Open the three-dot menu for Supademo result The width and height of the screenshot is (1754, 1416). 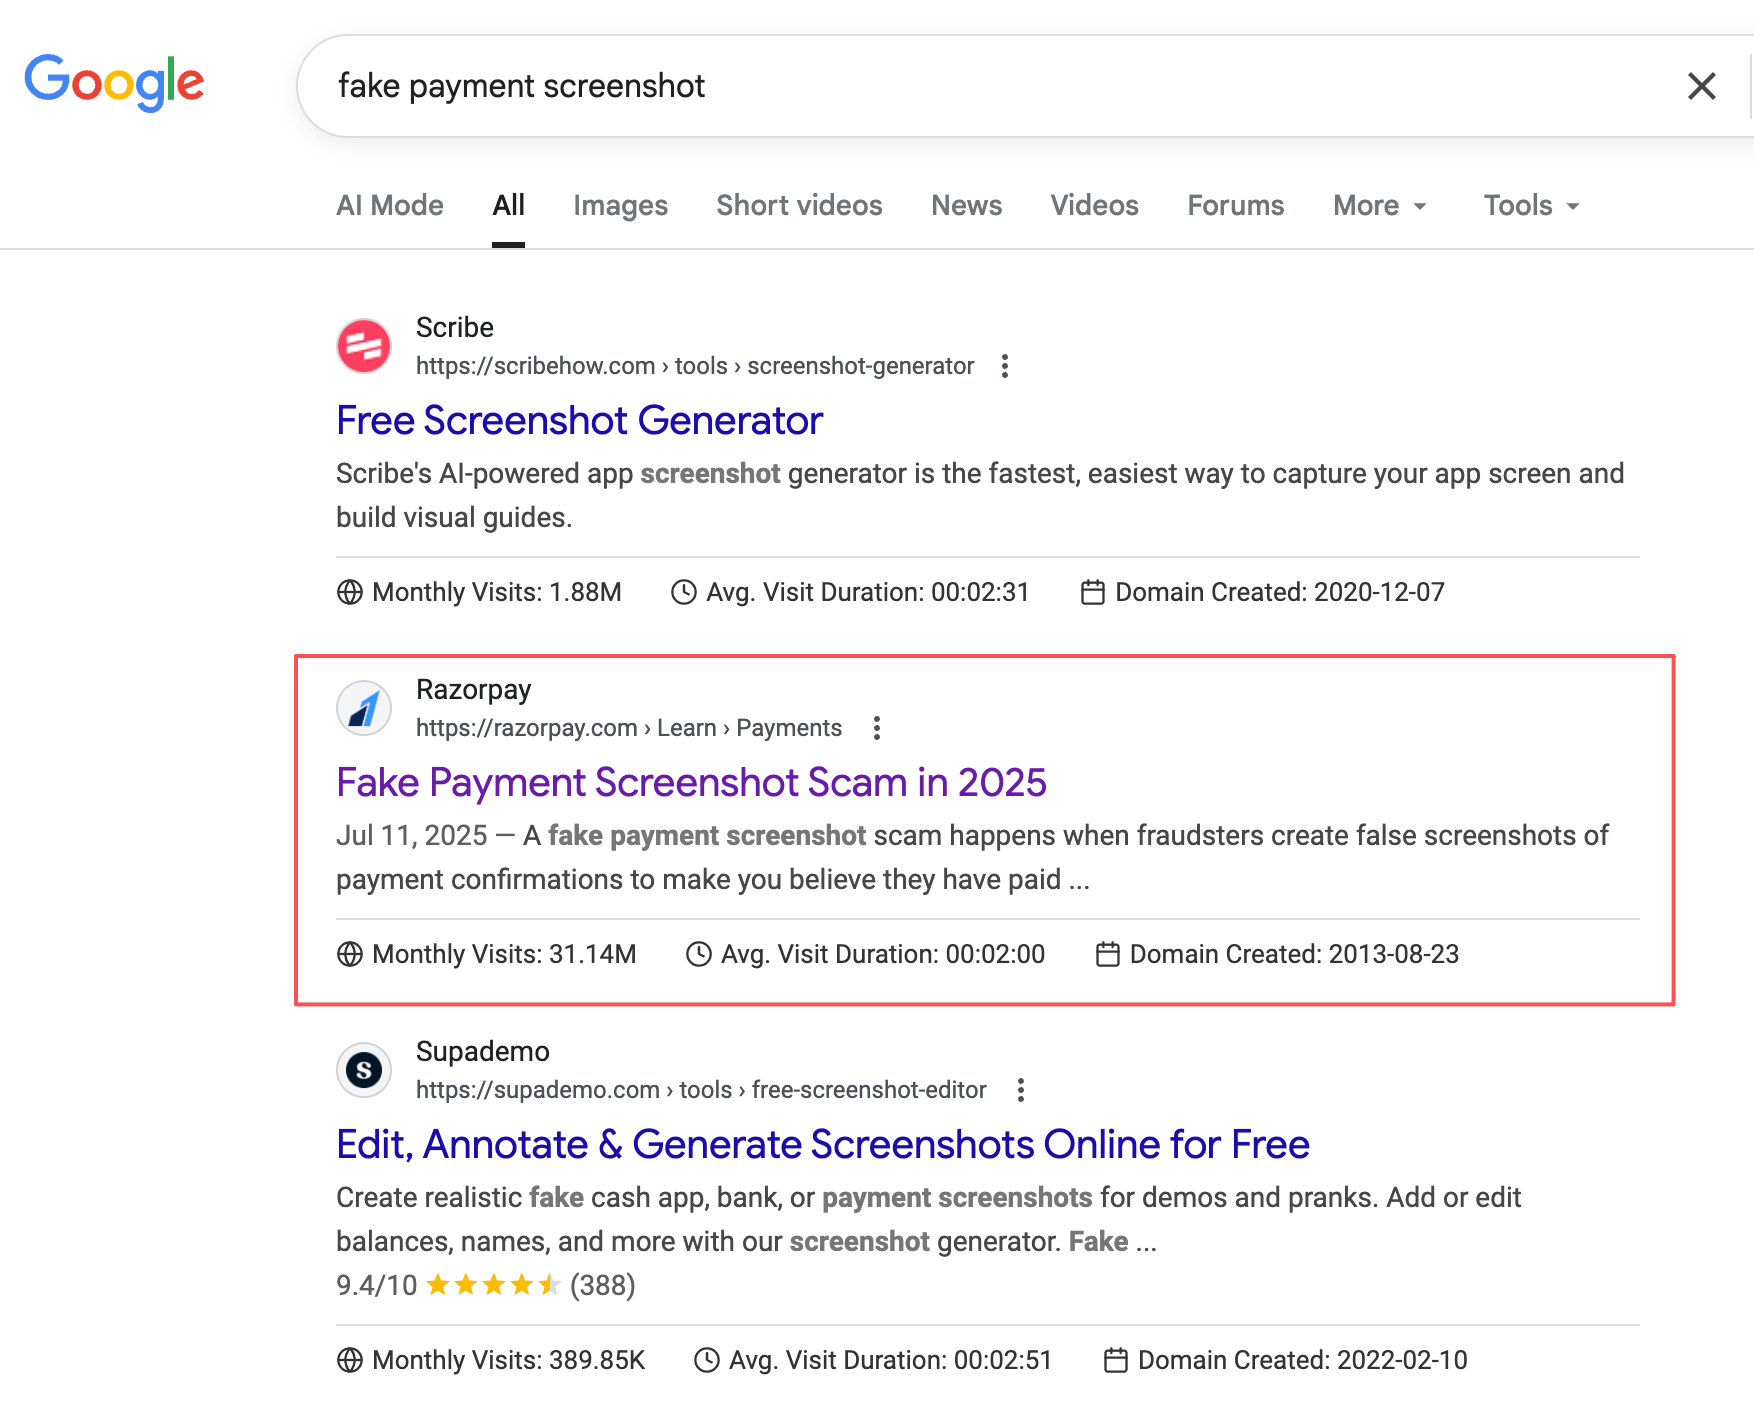(x=1021, y=1090)
